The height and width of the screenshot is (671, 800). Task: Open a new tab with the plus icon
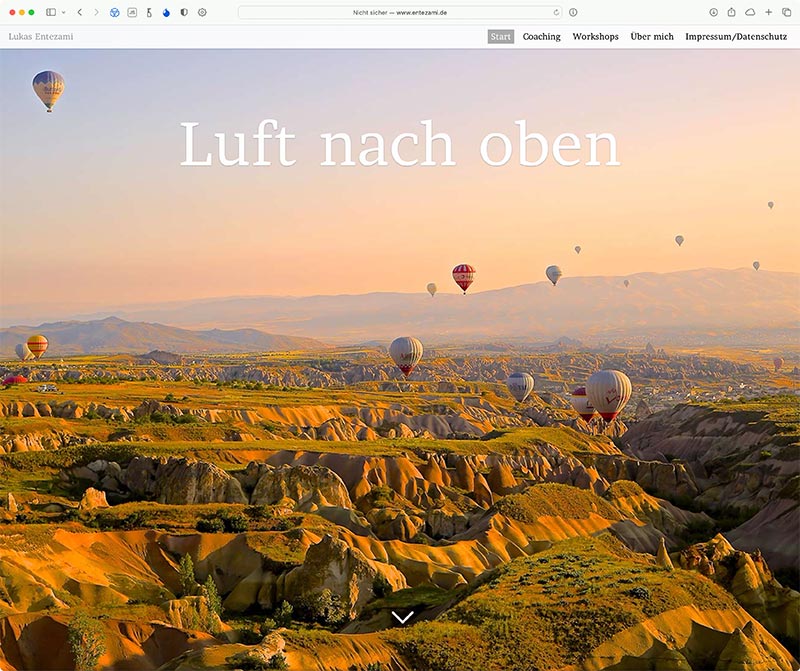click(x=768, y=11)
